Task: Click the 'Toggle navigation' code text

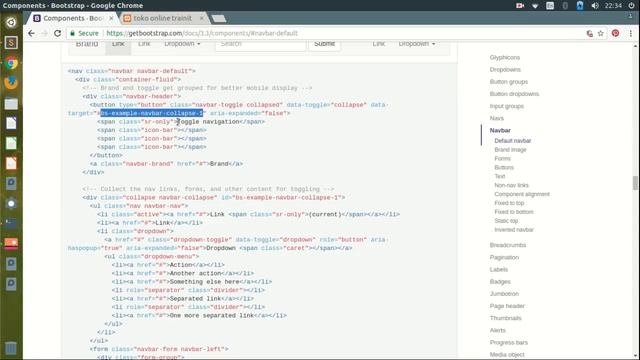Action: (x=209, y=122)
